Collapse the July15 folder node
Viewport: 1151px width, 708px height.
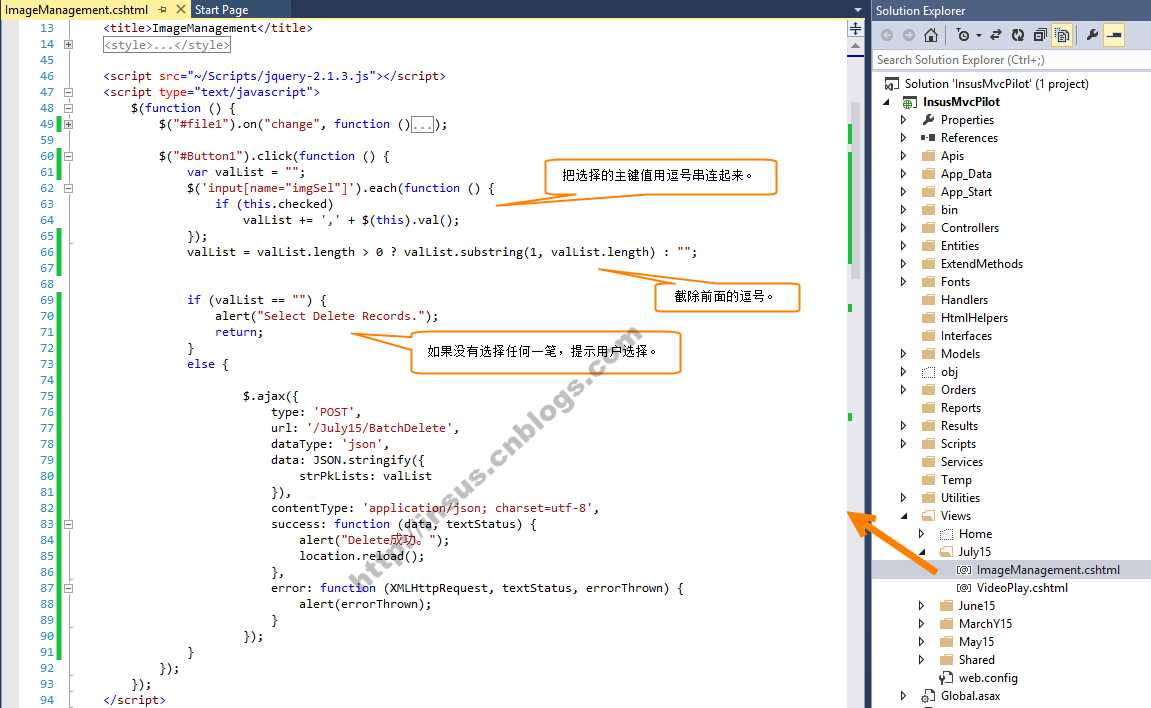(922, 552)
